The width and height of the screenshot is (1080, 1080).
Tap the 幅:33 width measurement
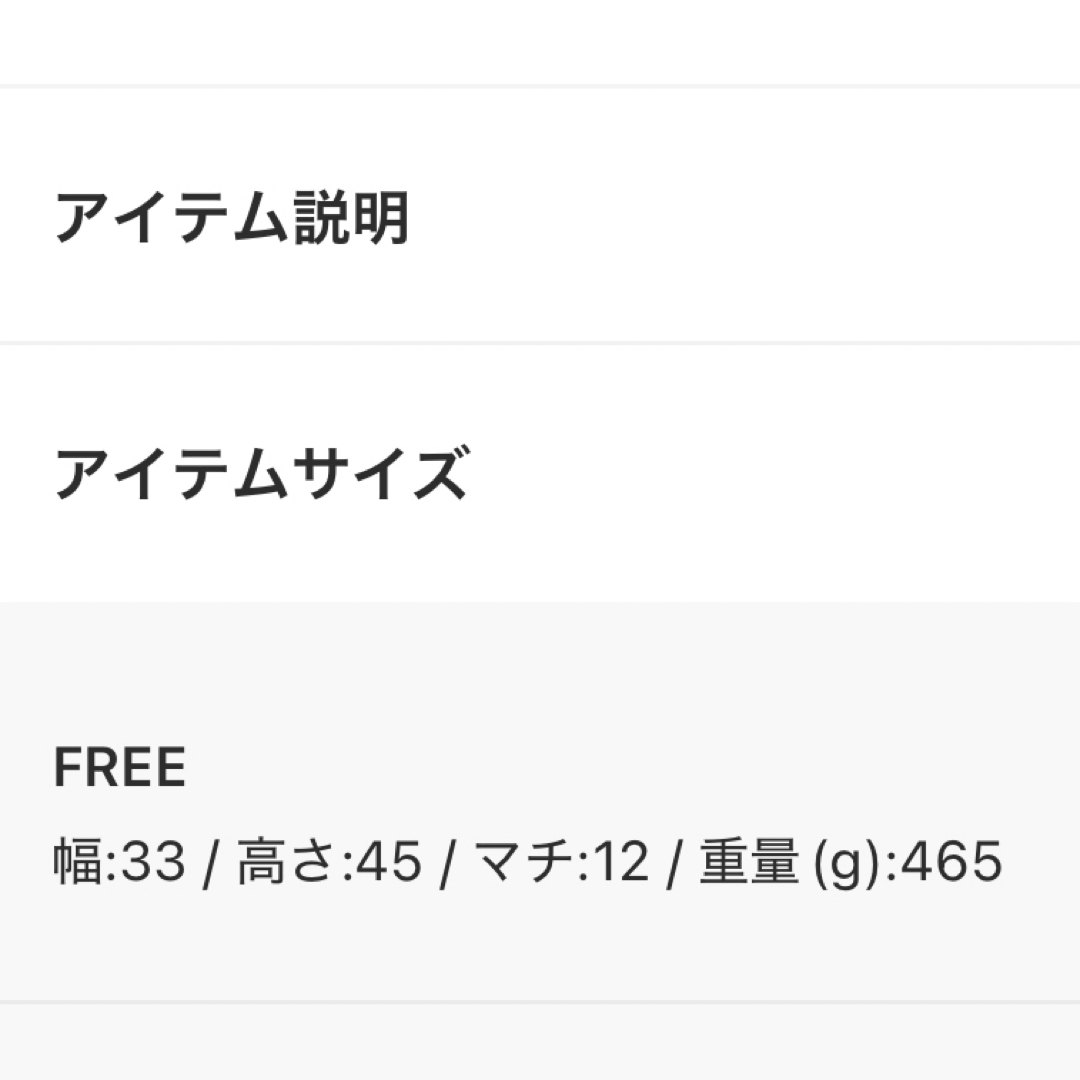click(x=120, y=861)
